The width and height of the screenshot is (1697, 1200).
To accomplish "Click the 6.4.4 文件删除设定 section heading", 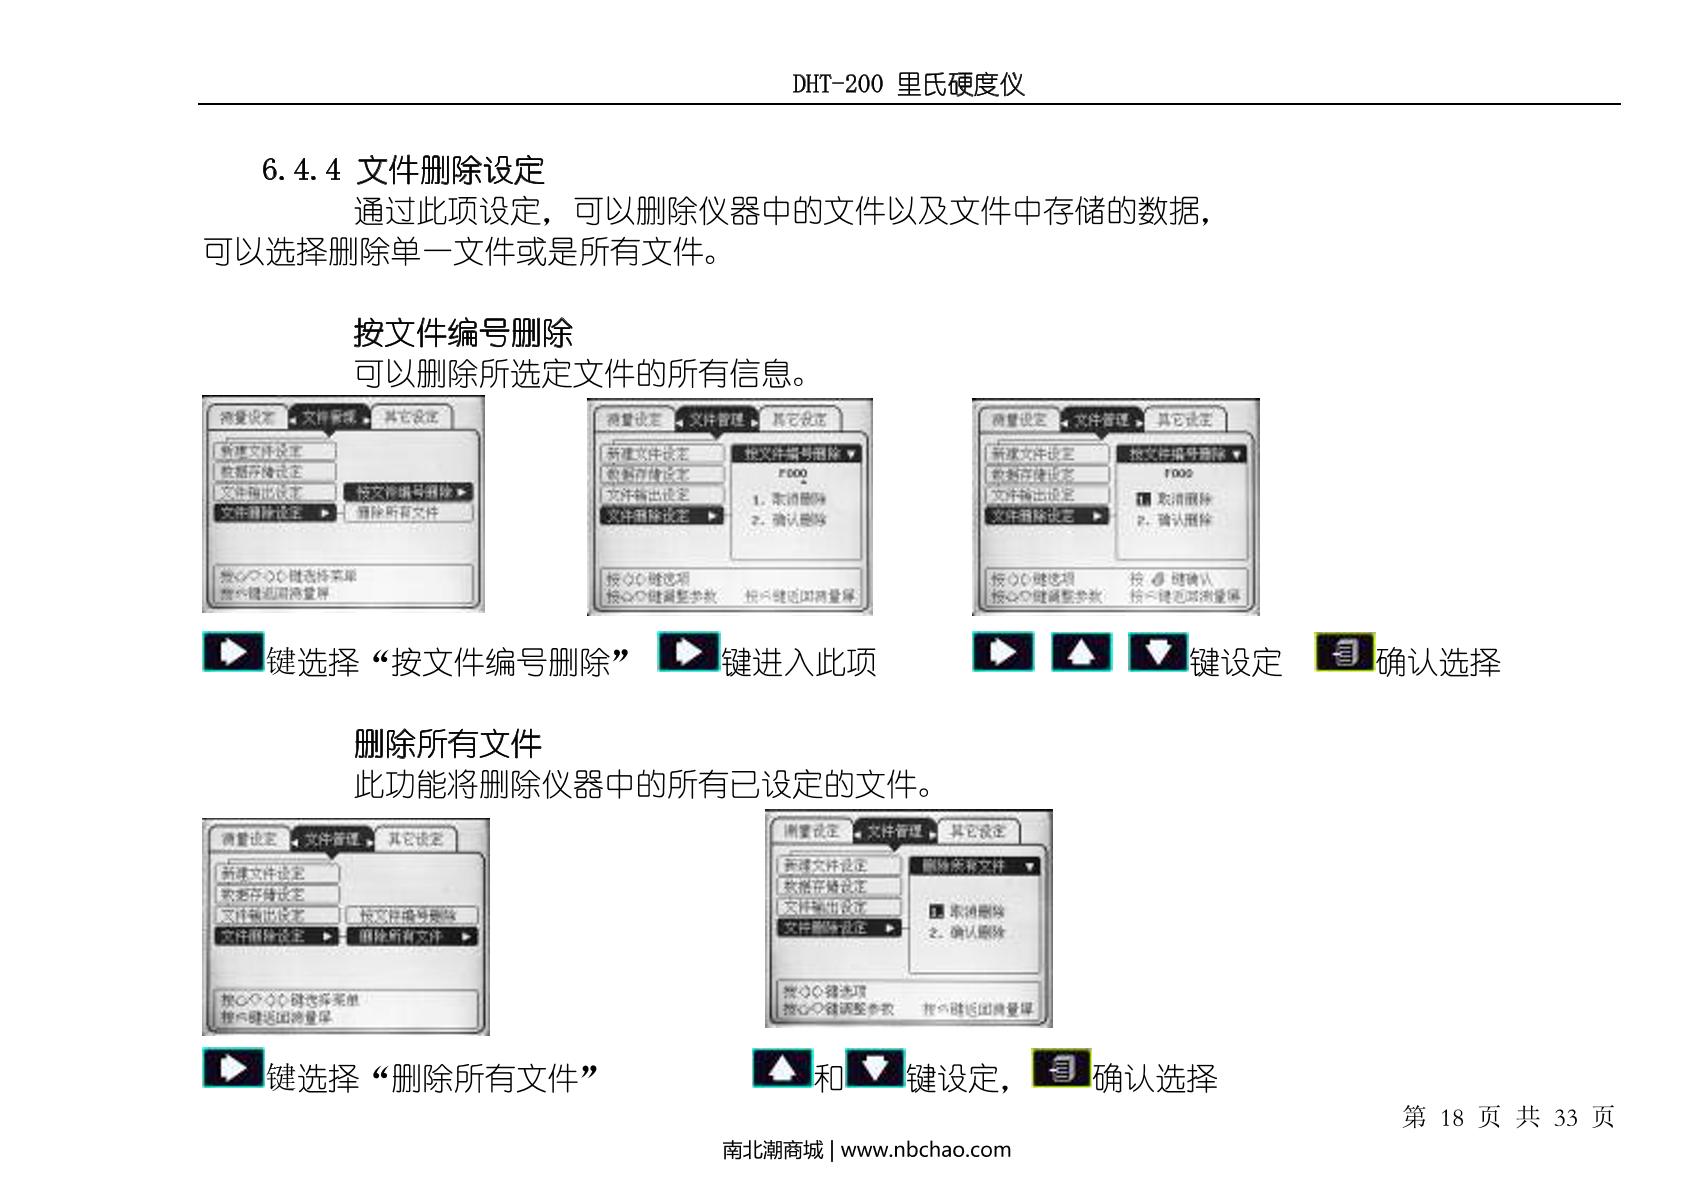I will (x=403, y=170).
